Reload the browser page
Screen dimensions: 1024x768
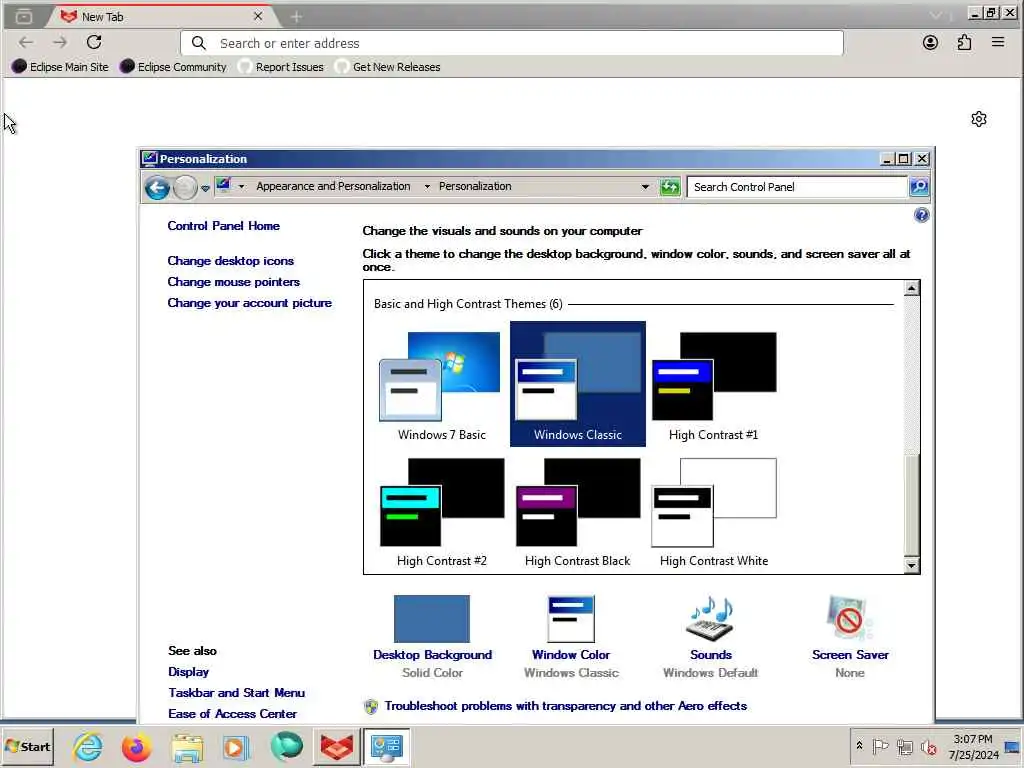click(94, 42)
